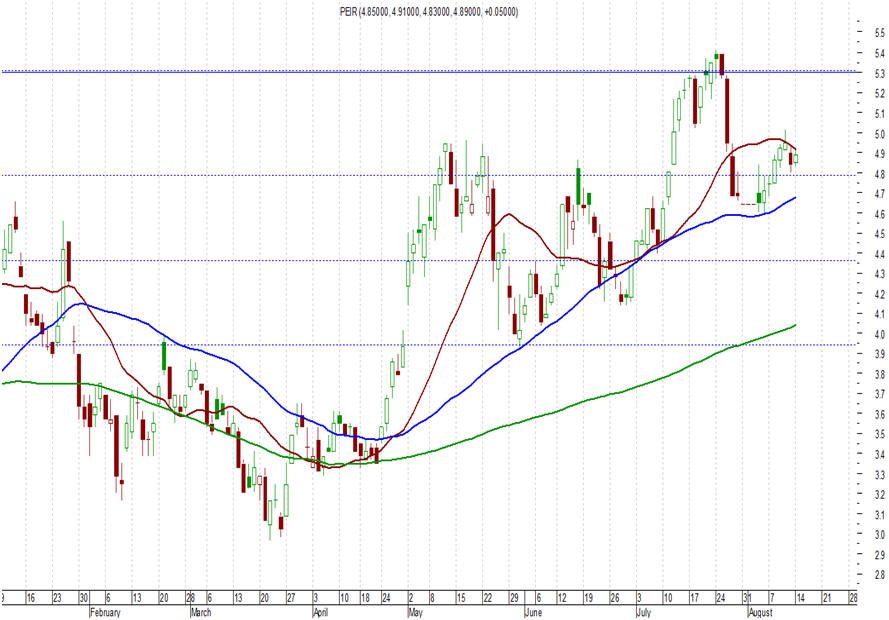Screen dimensions: 889x620
Task: Click the 5.3 price axis label
Action: 879,74
